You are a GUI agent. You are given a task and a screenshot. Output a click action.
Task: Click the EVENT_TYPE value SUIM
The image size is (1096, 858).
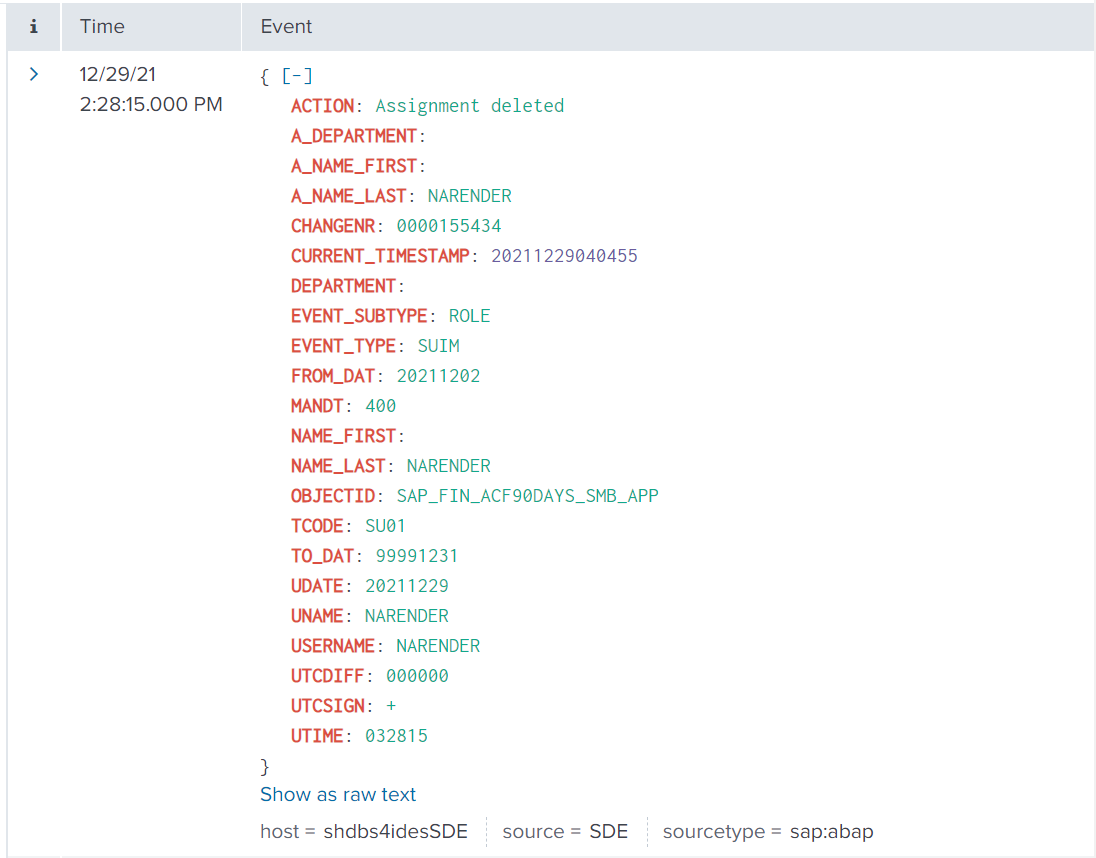(x=438, y=346)
